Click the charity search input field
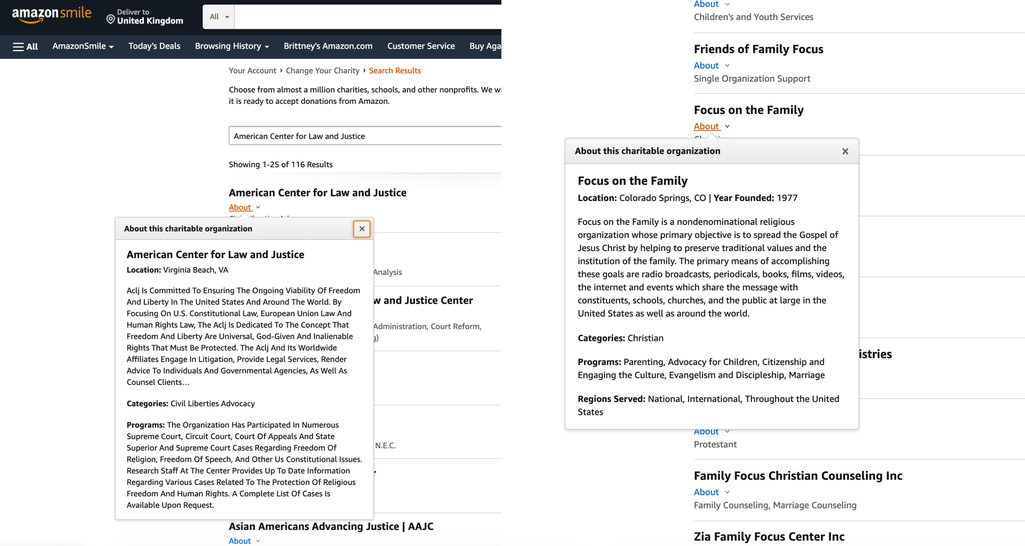 [365, 136]
